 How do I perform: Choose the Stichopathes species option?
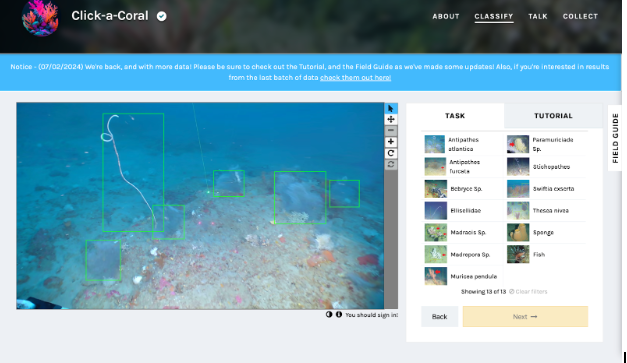(545, 167)
